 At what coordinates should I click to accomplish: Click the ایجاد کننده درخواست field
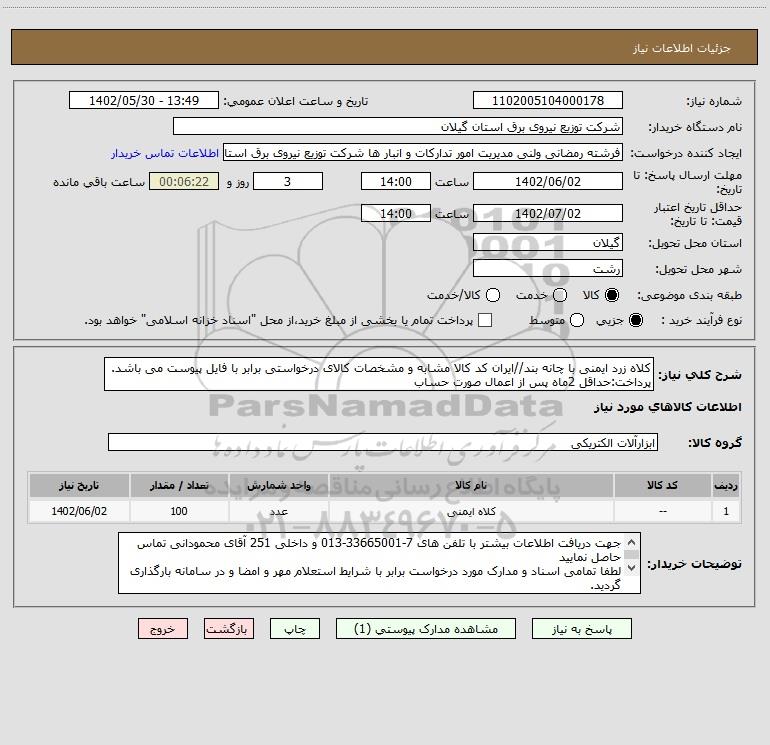pyautogui.click(x=423, y=153)
